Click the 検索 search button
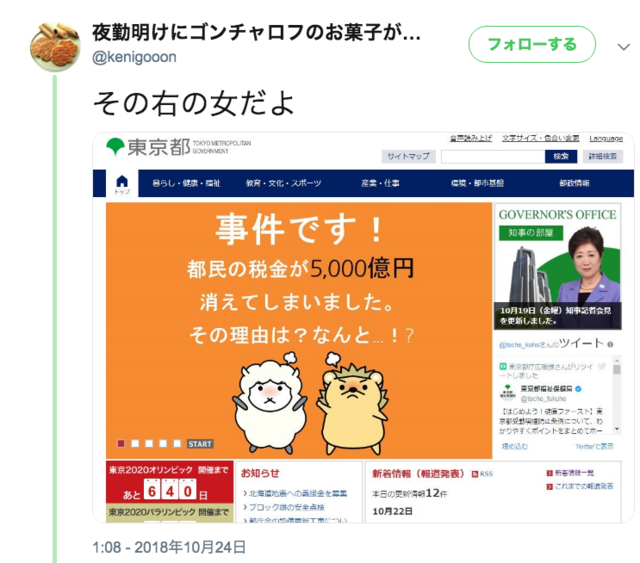This screenshot has height=563, width=640. pyautogui.click(x=561, y=156)
